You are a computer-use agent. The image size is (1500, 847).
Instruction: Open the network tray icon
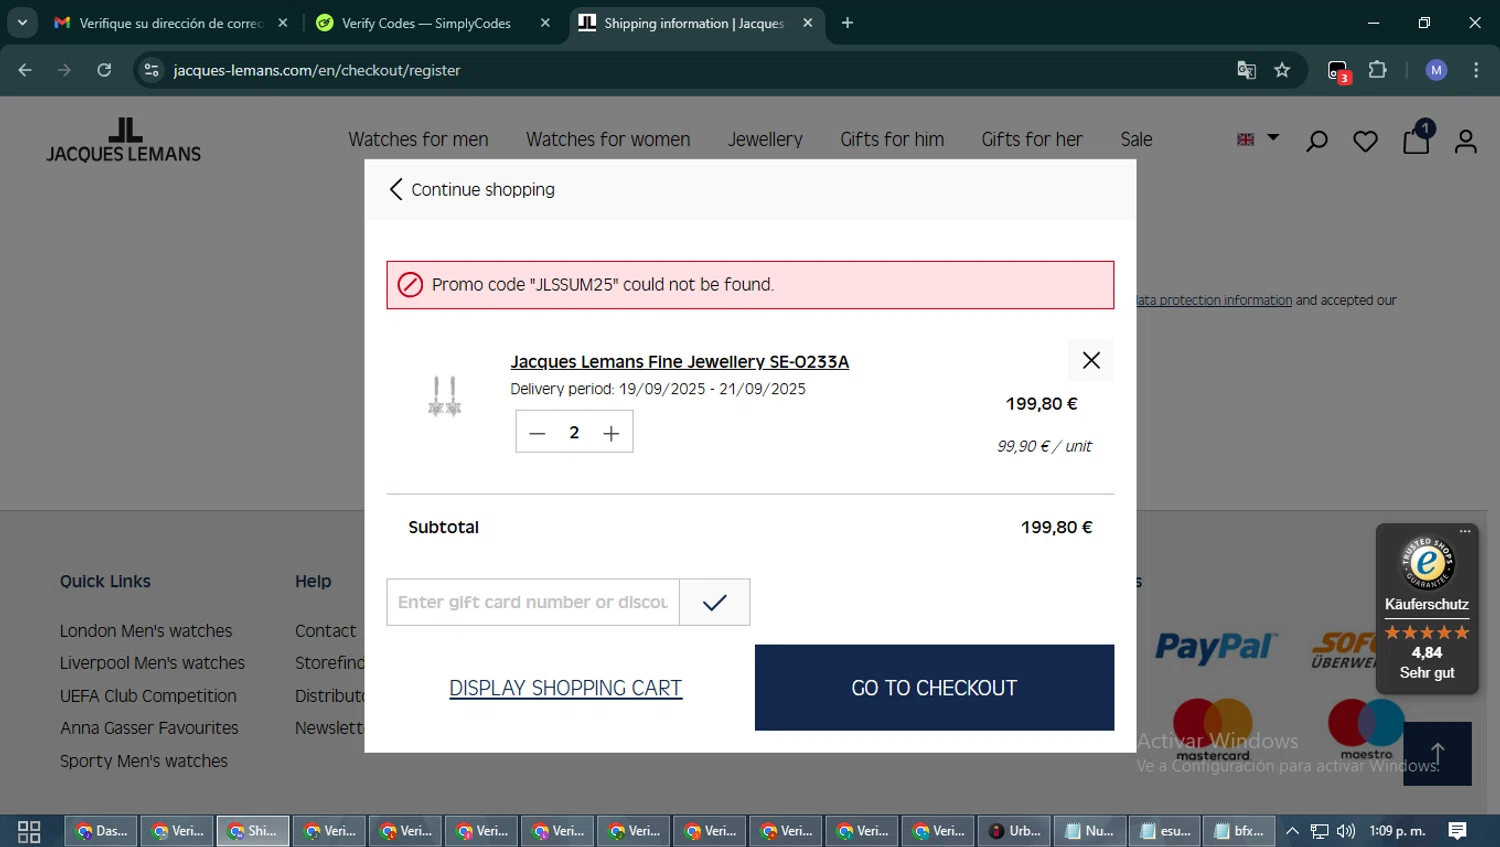coord(1320,831)
